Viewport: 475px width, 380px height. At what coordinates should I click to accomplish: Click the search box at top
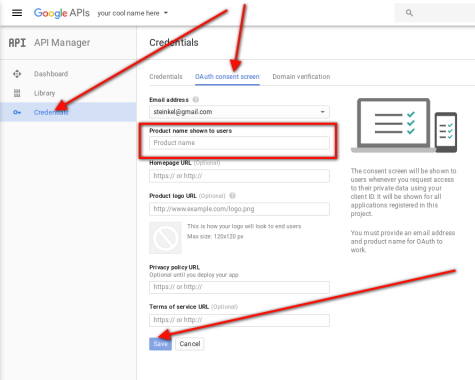coord(435,13)
